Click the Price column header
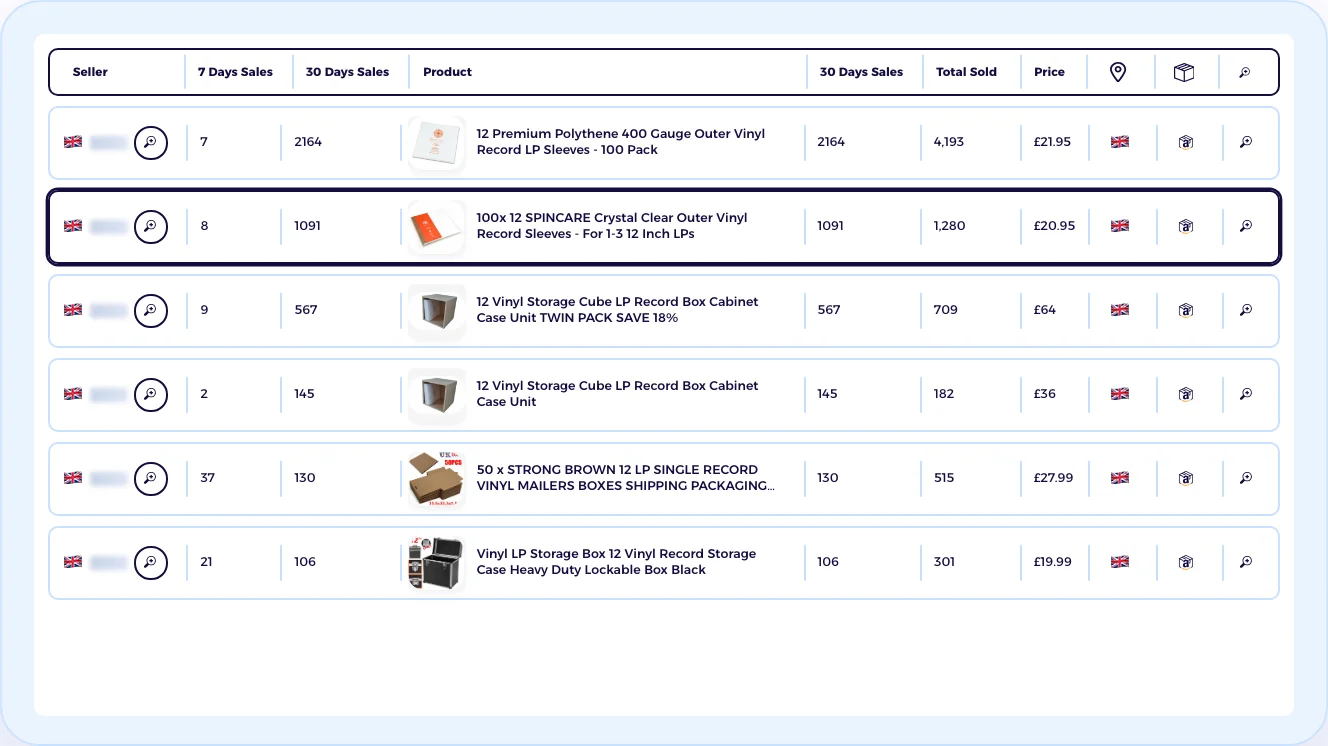 [1049, 72]
